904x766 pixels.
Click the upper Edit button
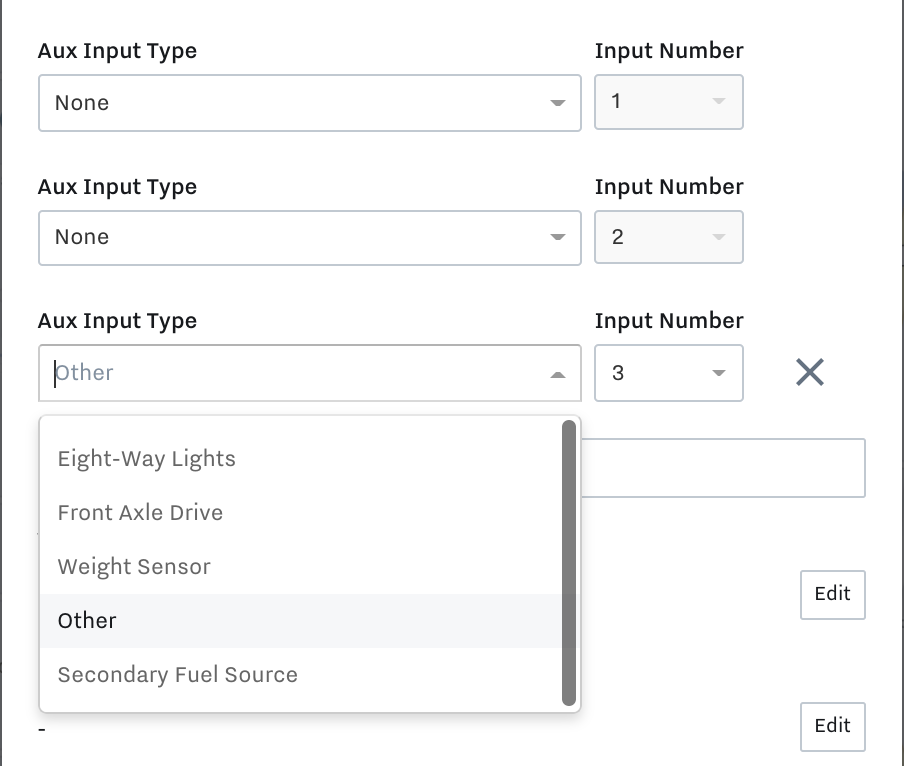click(833, 595)
